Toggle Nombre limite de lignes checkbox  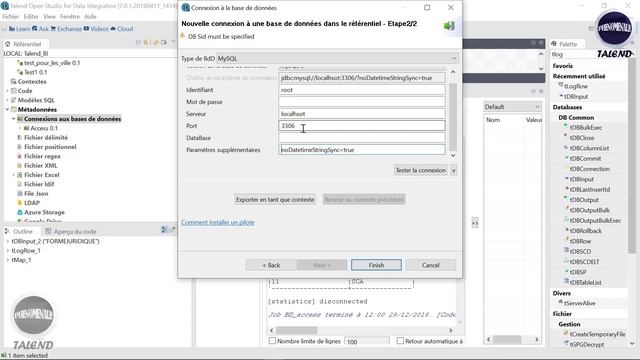pos(272,340)
